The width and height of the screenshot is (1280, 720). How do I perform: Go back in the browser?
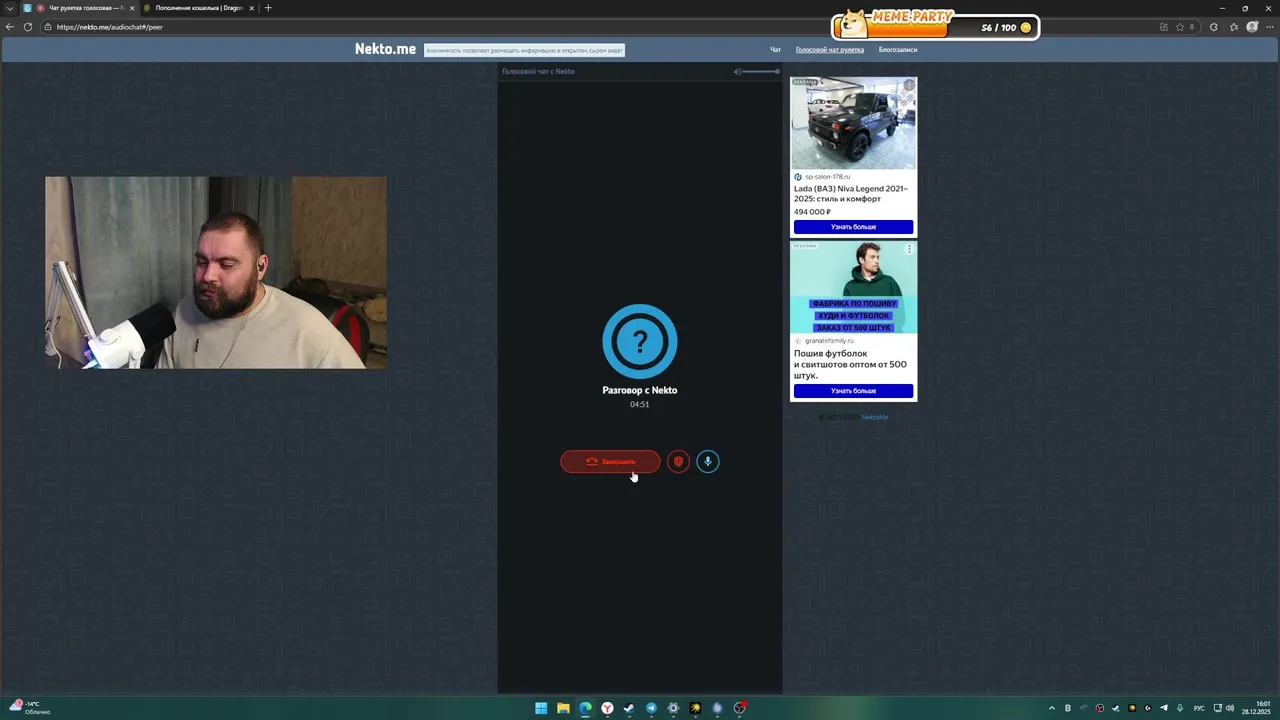pos(10,27)
